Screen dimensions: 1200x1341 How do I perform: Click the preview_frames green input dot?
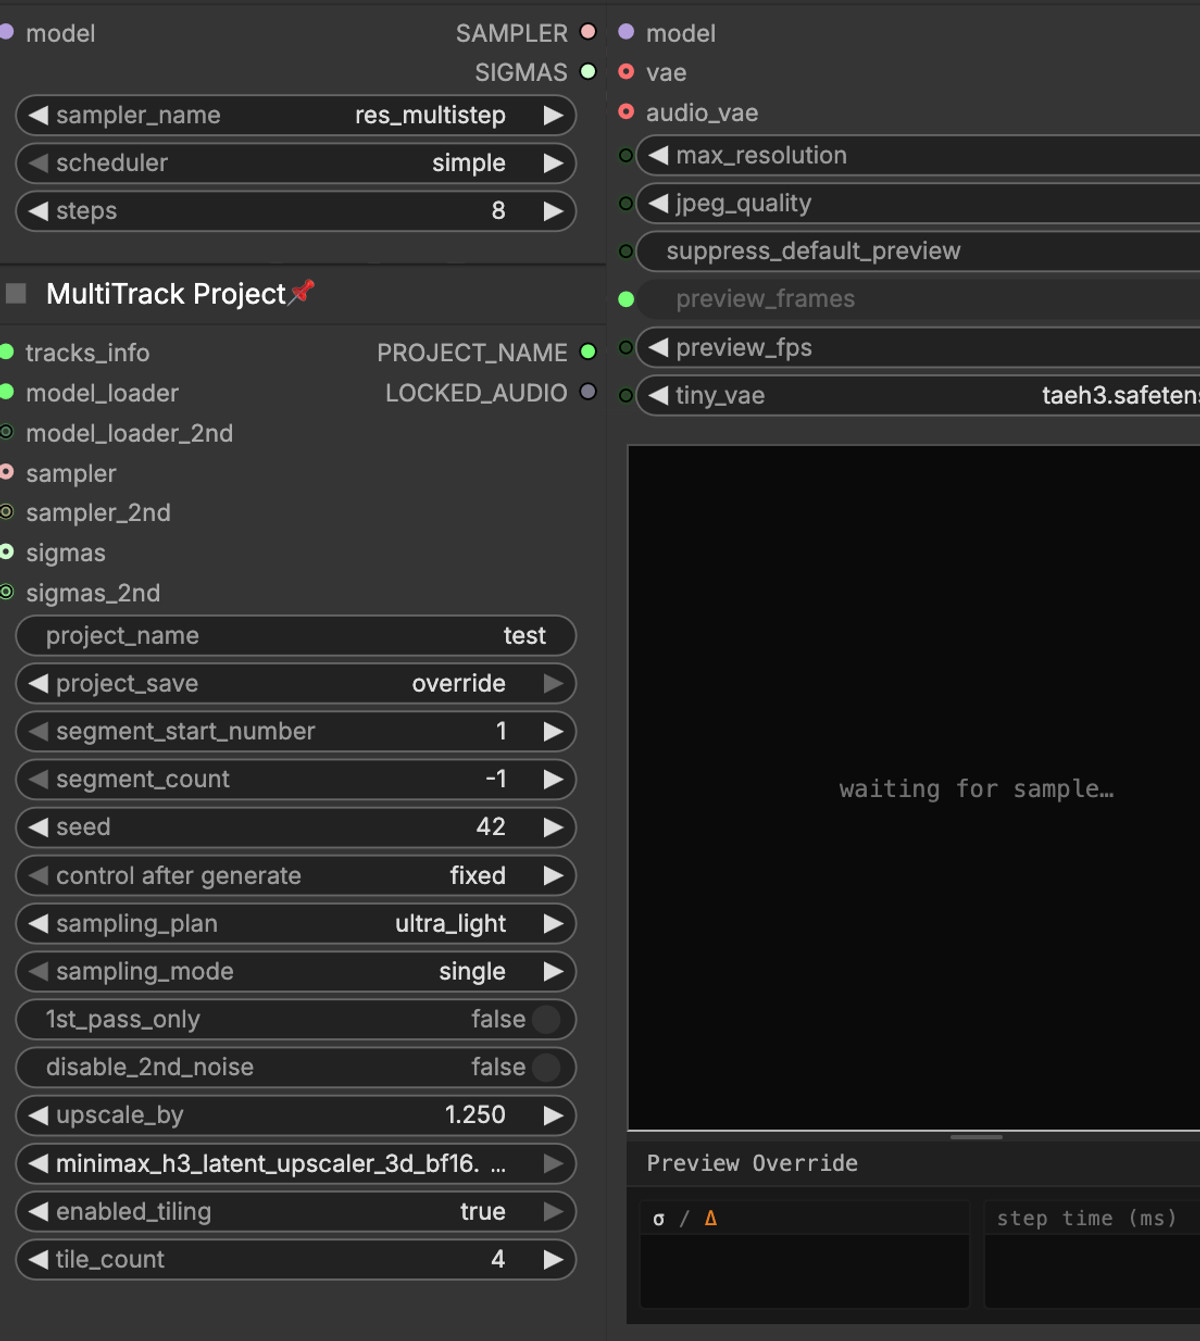point(626,299)
